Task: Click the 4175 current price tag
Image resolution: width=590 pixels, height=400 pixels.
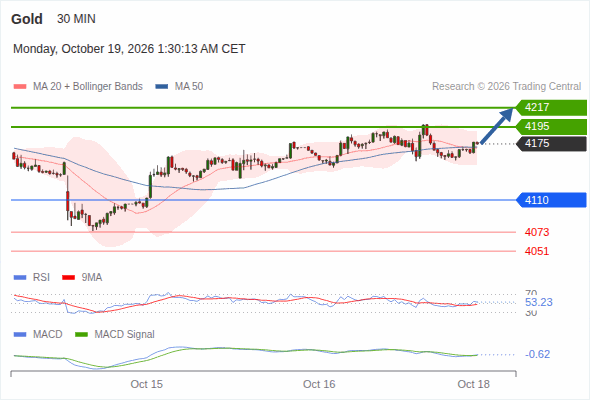Action: click(x=551, y=144)
